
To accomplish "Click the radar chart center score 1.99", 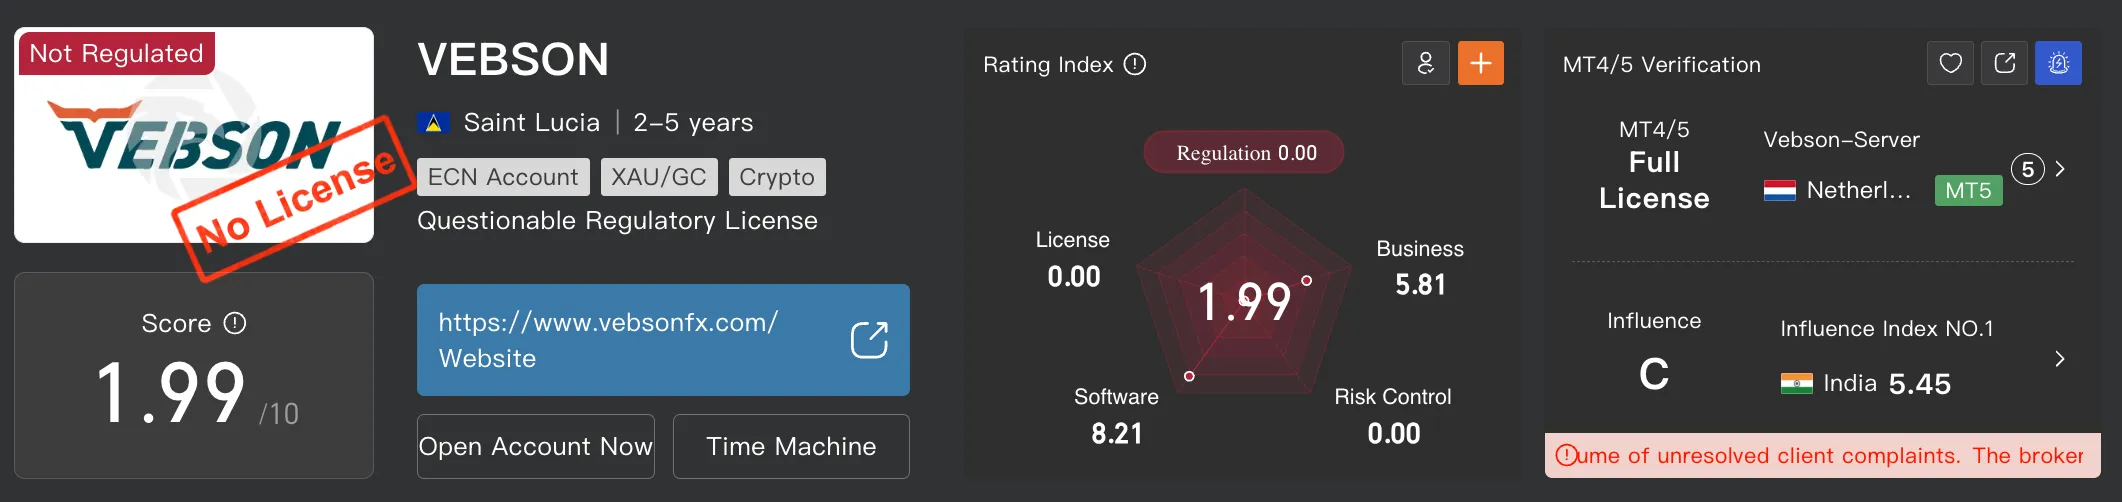I will tap(1244, 301).
